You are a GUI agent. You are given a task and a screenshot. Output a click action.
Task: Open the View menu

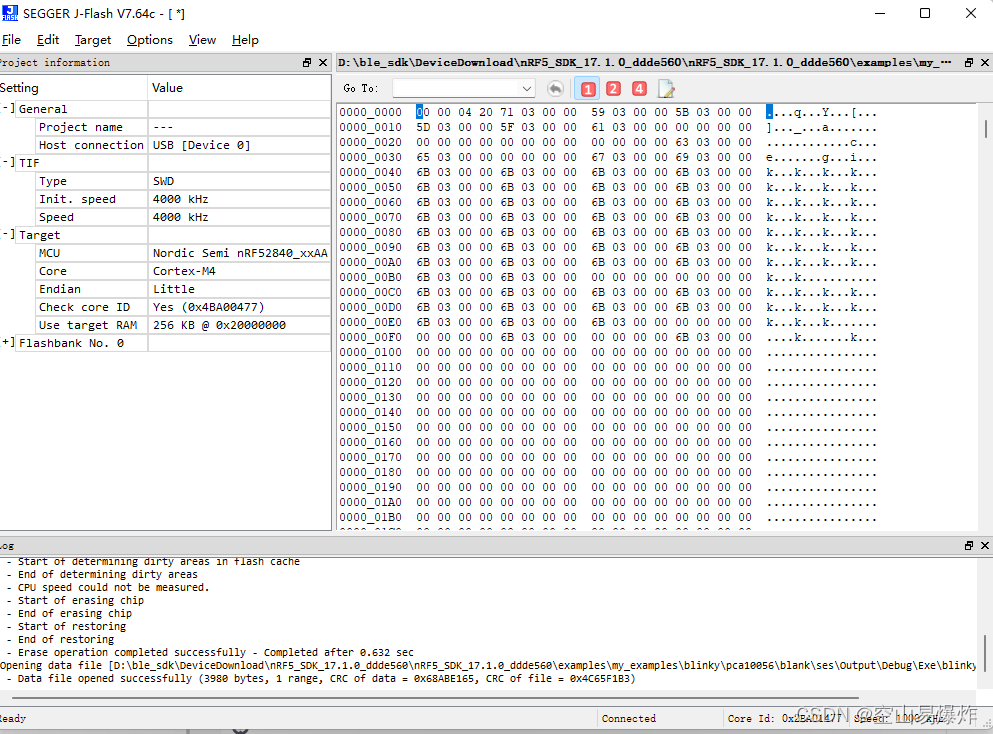[202, 40]
